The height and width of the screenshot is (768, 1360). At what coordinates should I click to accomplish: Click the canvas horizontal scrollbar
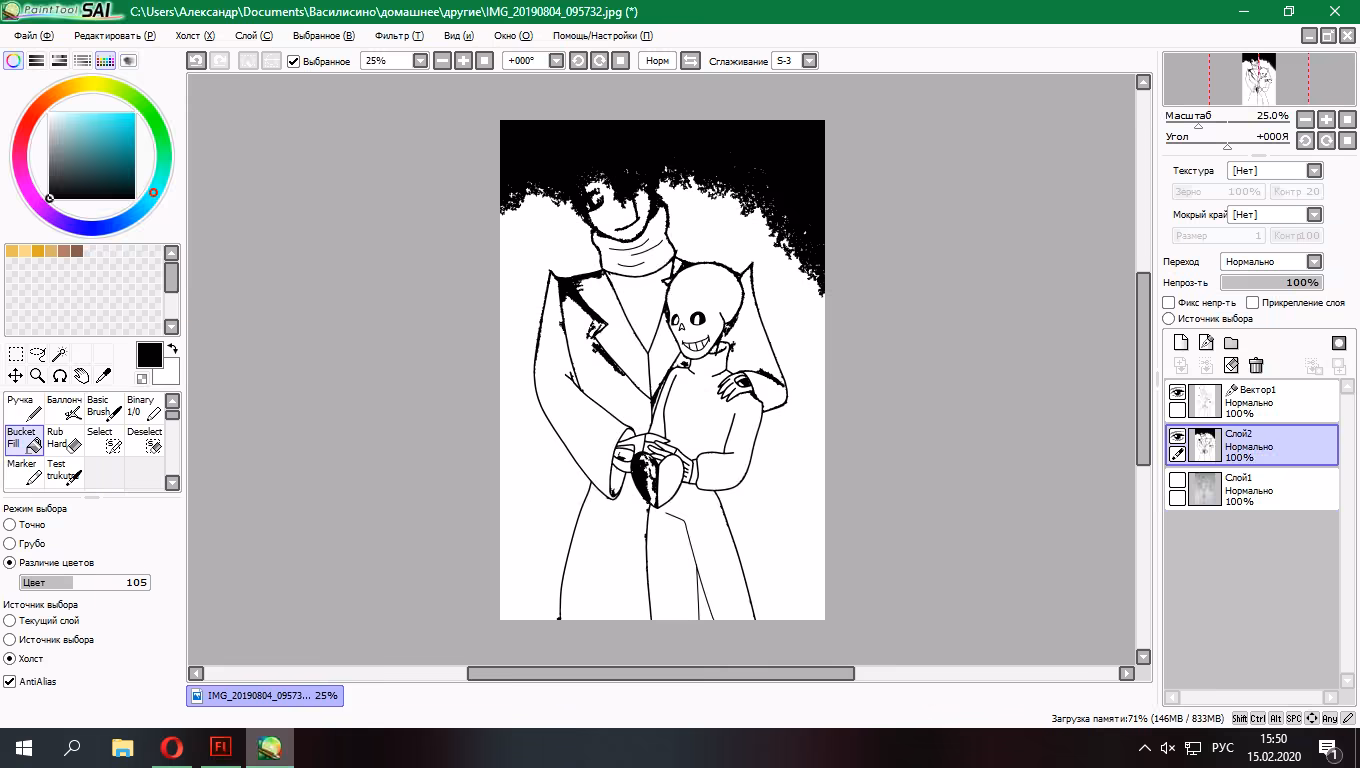661,673
